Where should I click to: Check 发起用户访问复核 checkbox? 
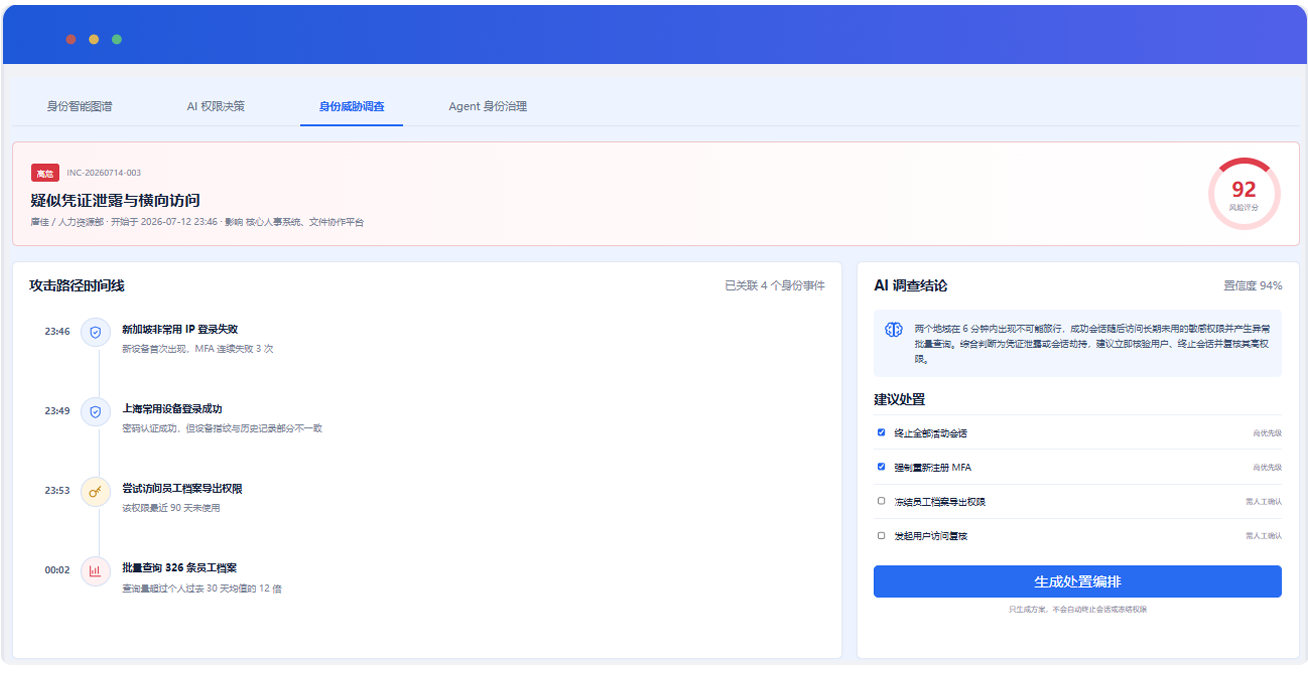click(x=881, y=535)
